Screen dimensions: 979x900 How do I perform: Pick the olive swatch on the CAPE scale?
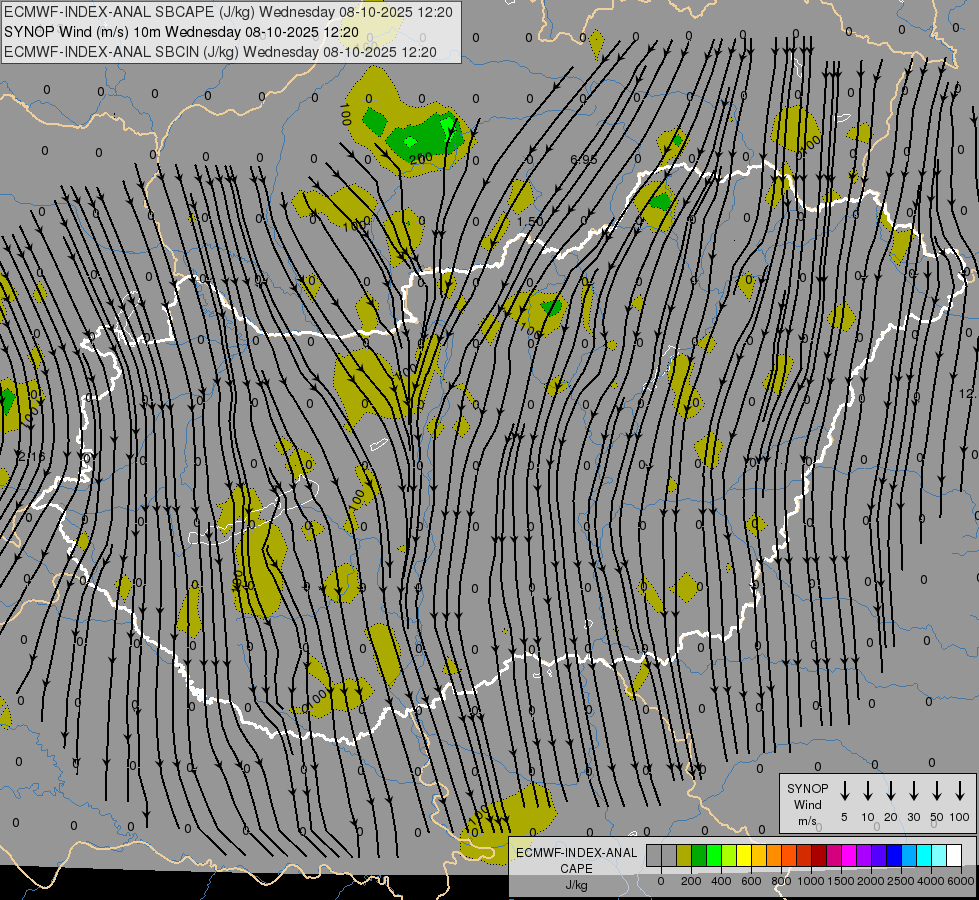(684, 856)
